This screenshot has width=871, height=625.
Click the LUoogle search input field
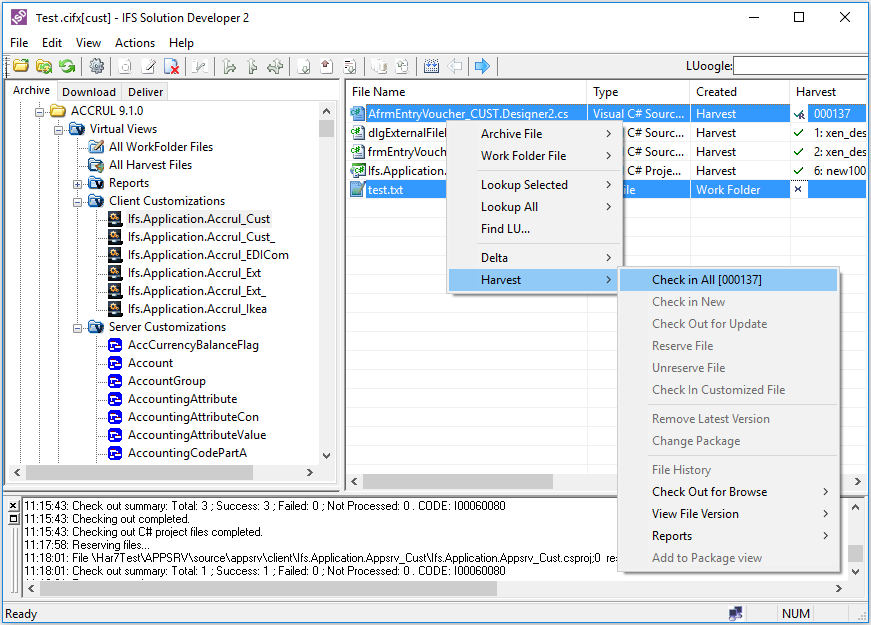800,67
